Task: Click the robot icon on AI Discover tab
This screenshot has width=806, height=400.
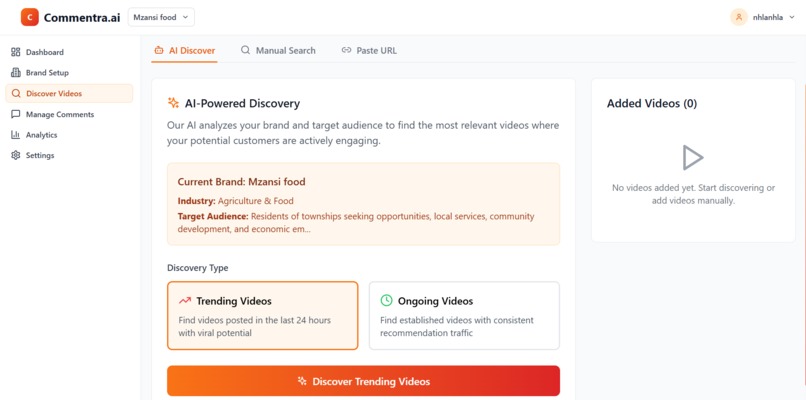Action: click(x=159, y=50)
